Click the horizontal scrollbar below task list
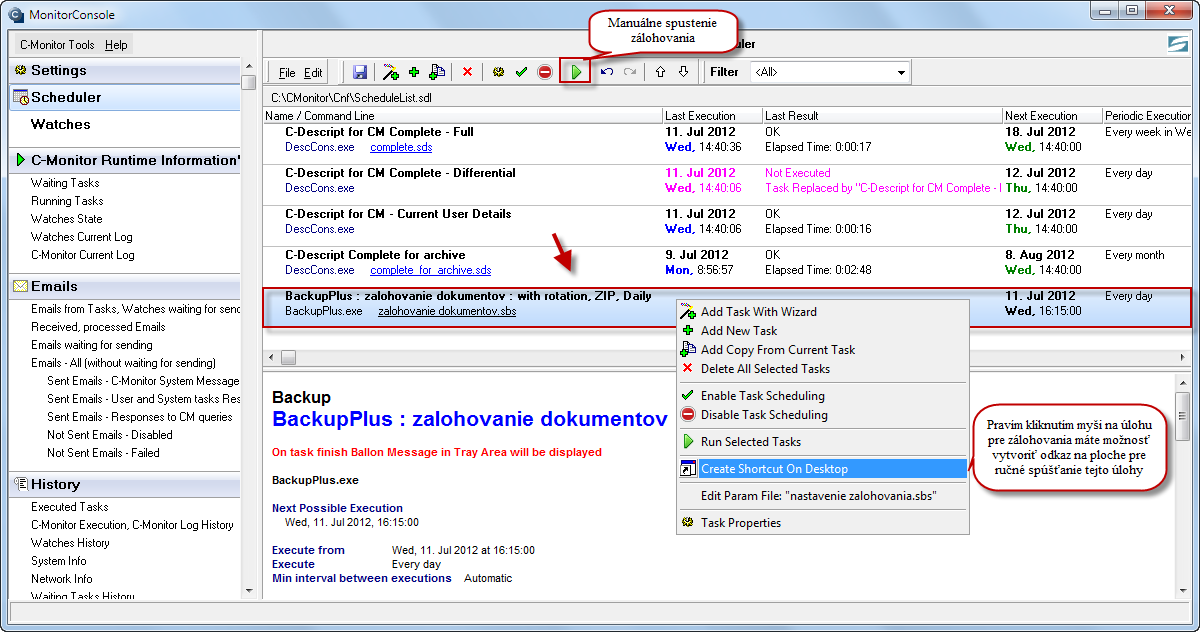This screenshot has height=632, width=1200. coord(727,357)
